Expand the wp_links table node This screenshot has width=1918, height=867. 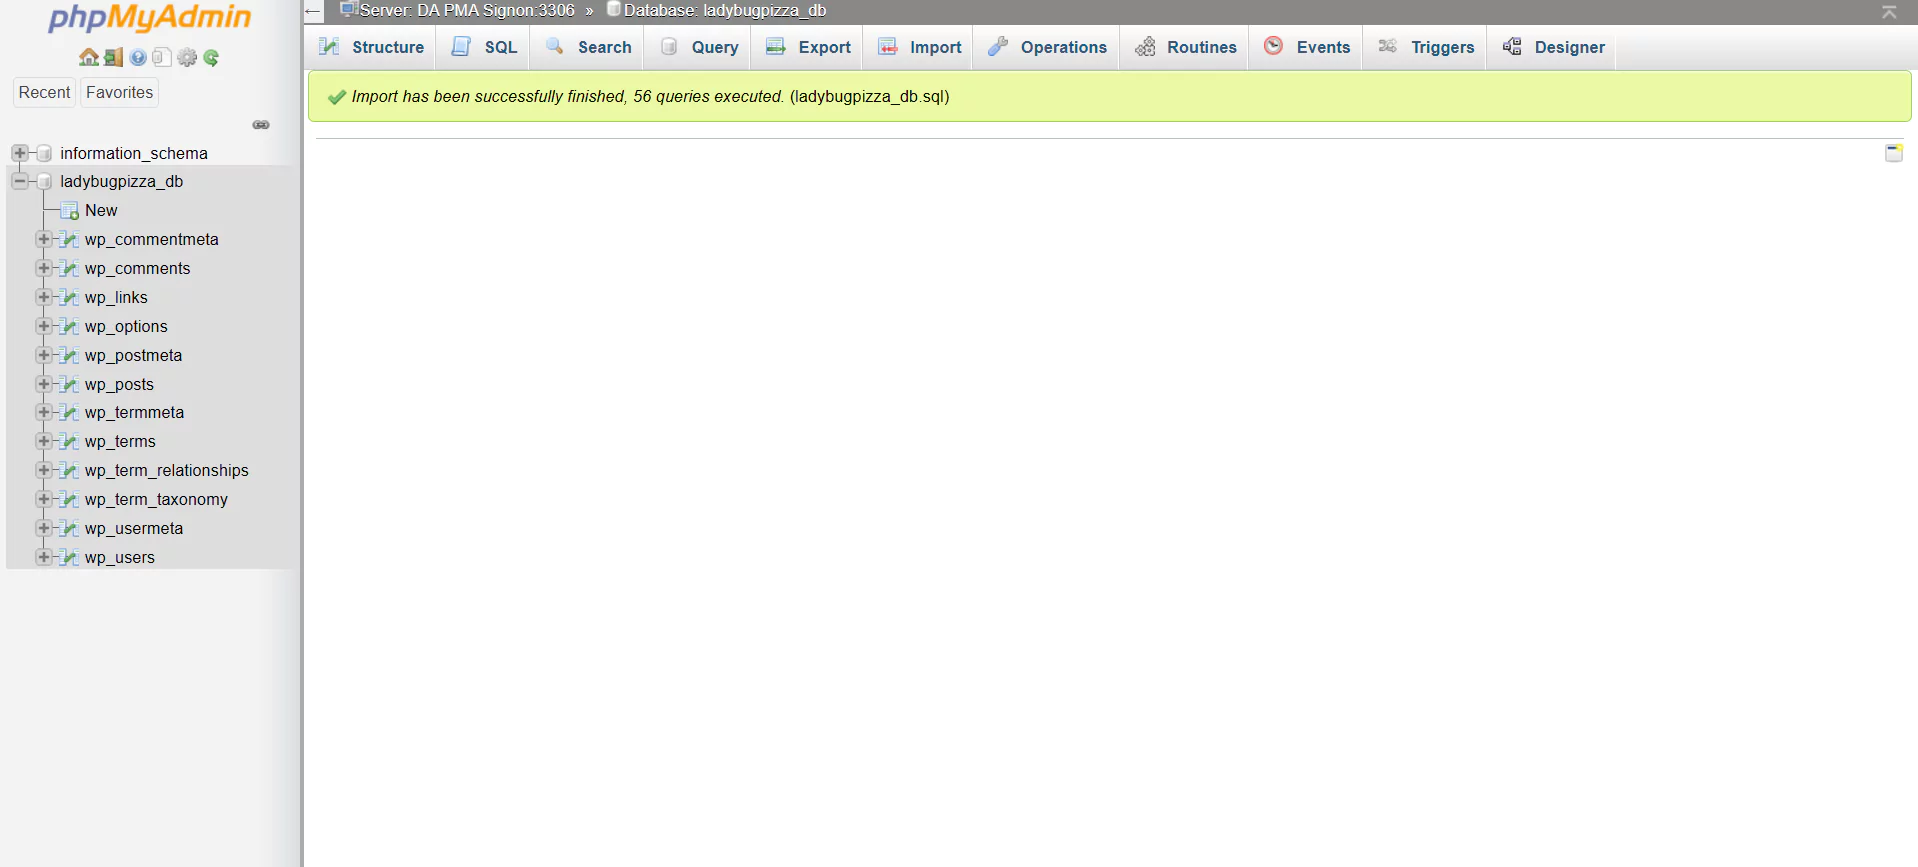pyautogui.click(x=44, y=297)
